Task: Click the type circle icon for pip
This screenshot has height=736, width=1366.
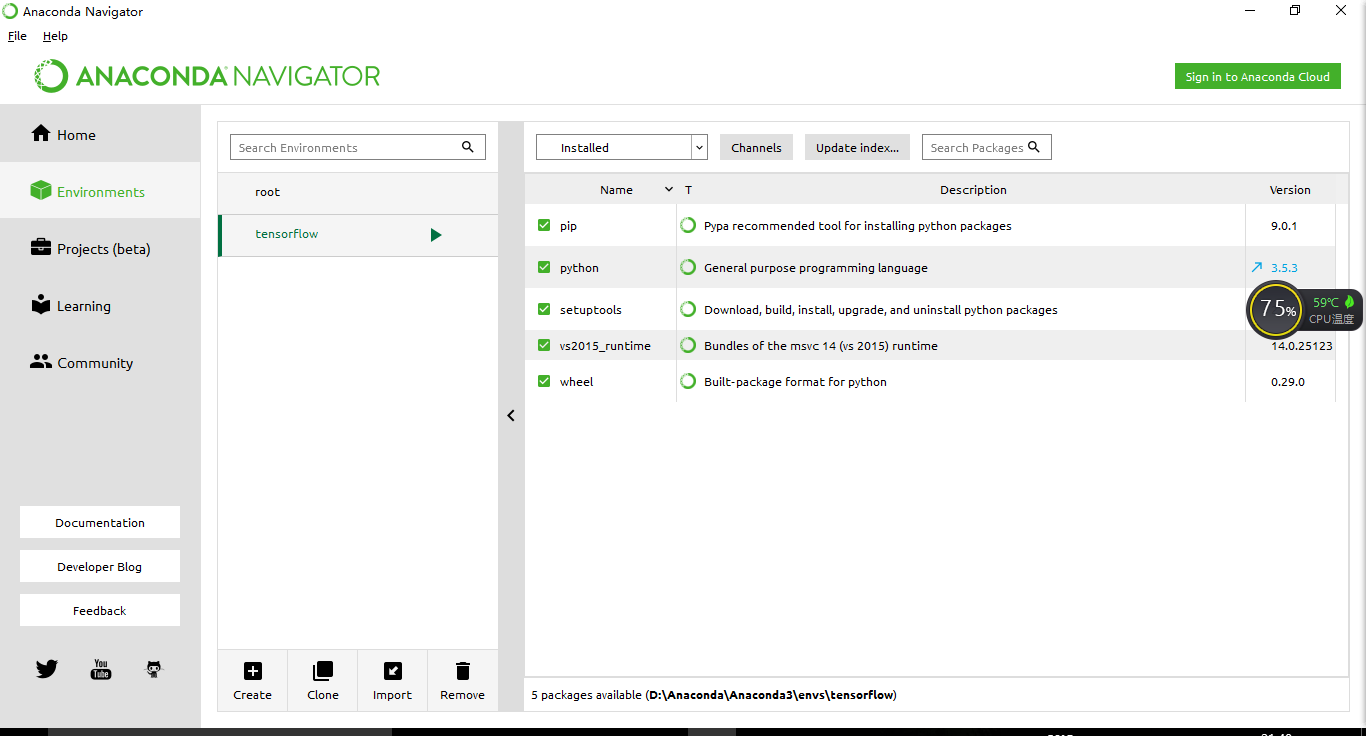Action: coord(688,225)
